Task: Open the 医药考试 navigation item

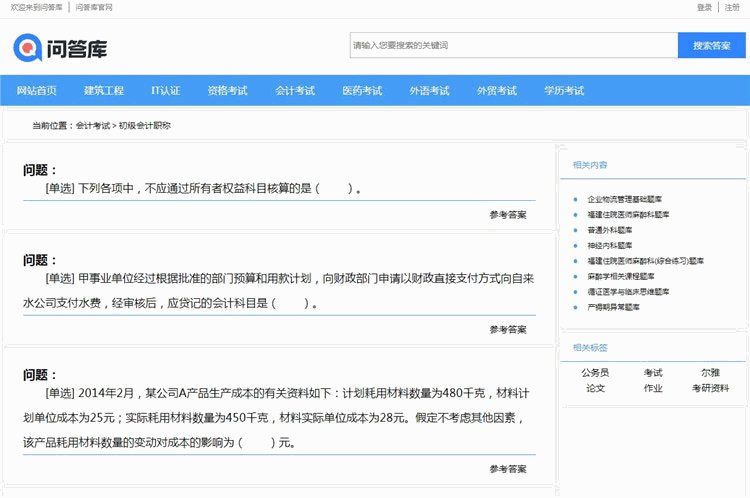Action: pos(362,90)
